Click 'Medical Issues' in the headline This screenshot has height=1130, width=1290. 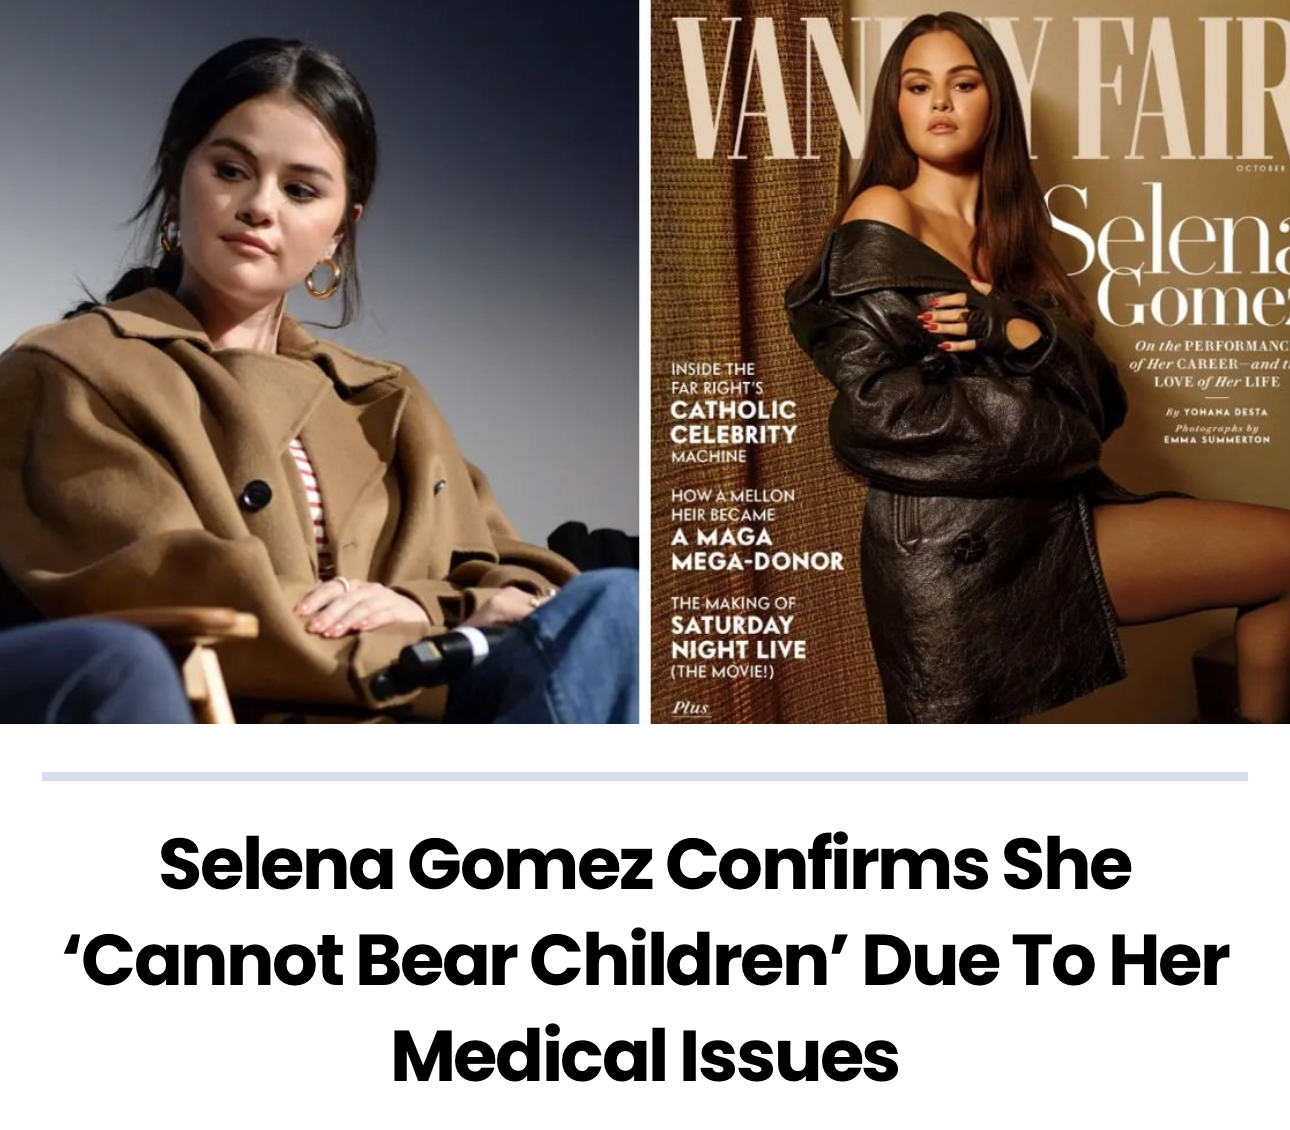tap(645, 1057)
